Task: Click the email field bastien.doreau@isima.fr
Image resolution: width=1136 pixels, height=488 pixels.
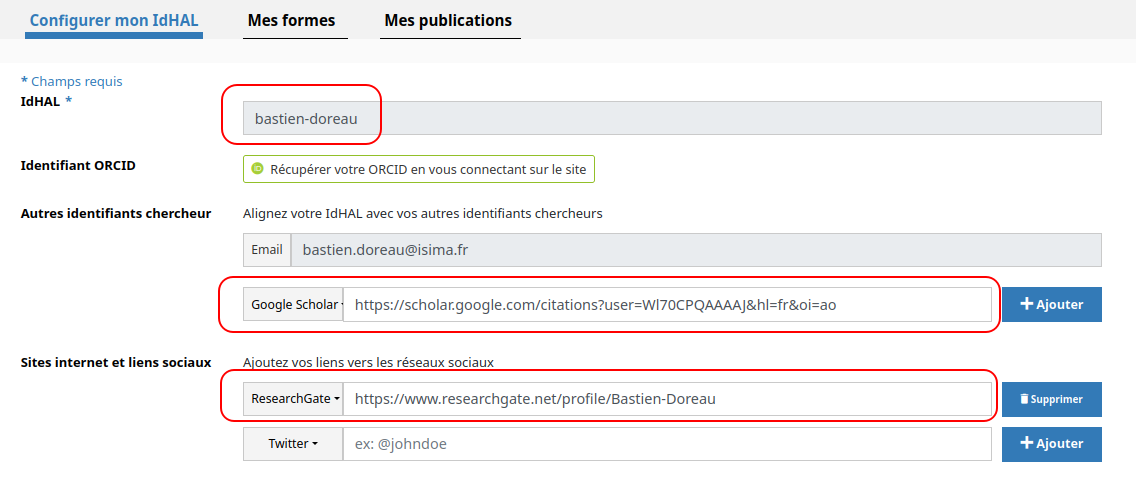Action: pos(695,250)
